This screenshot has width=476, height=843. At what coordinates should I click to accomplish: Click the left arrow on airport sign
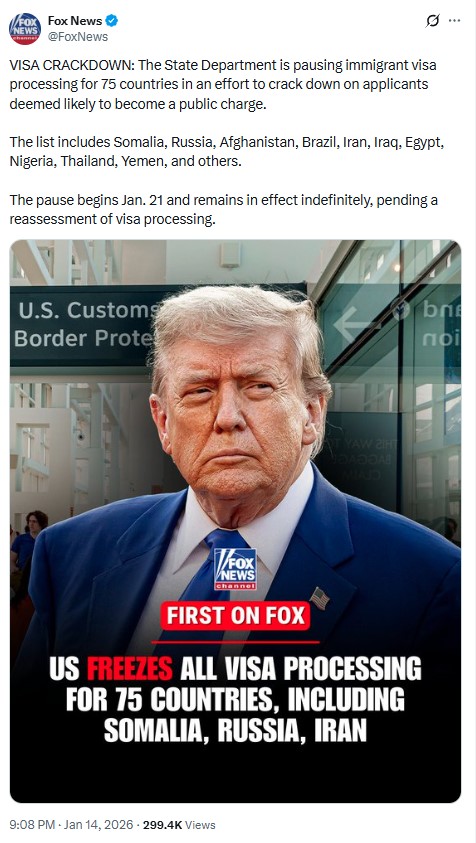(x=352, y=325)
